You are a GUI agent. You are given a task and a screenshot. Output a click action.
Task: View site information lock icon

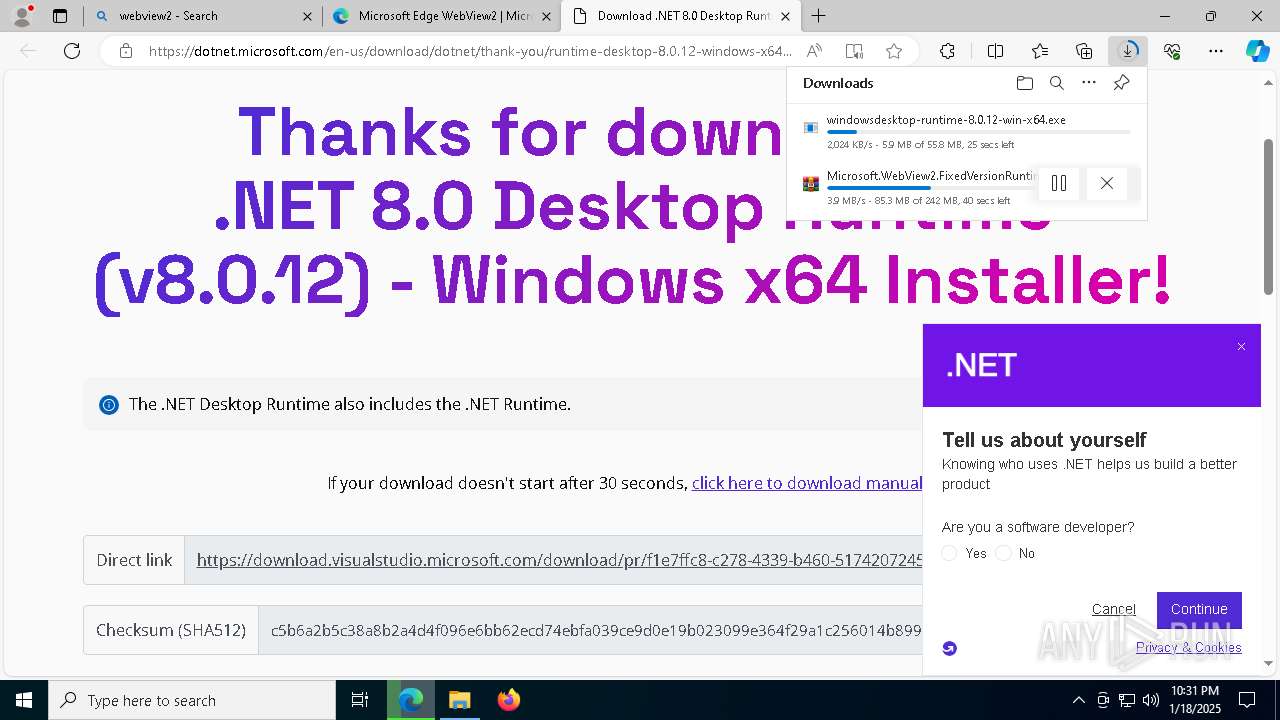click(126, 51)
